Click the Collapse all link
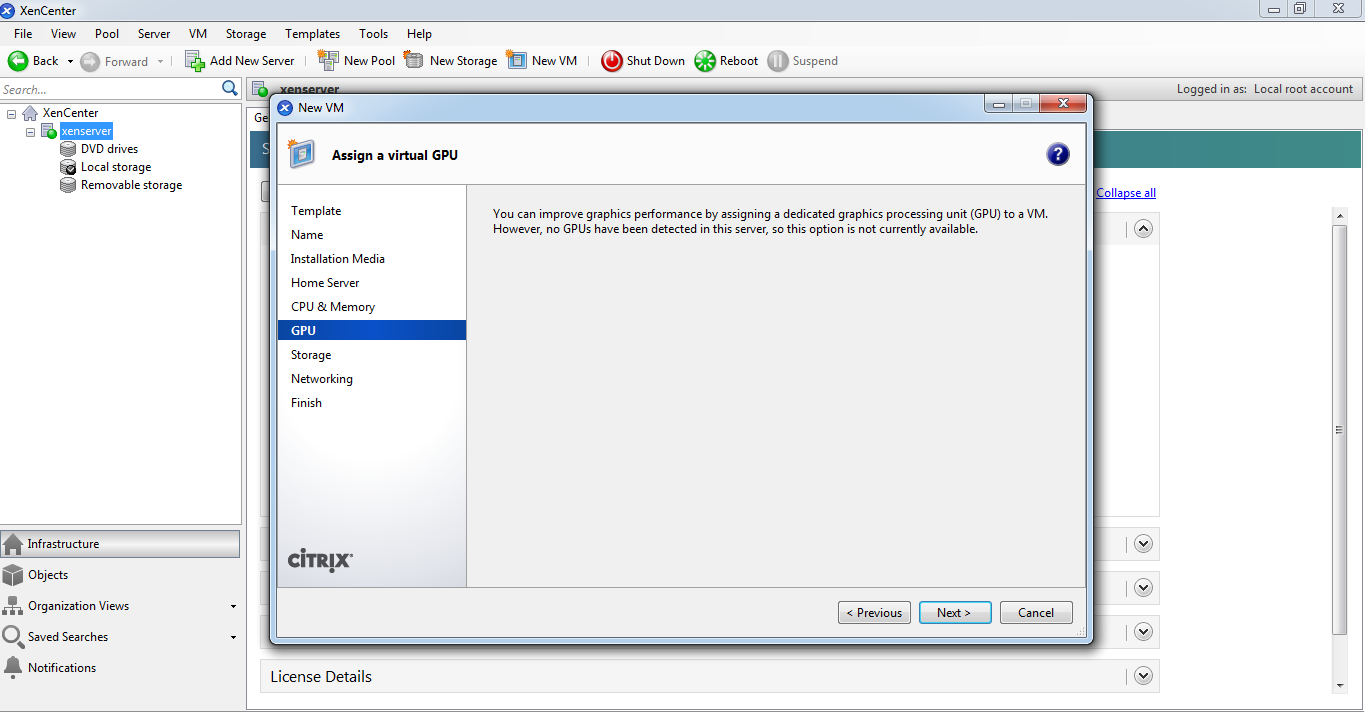 (1126, 193)
